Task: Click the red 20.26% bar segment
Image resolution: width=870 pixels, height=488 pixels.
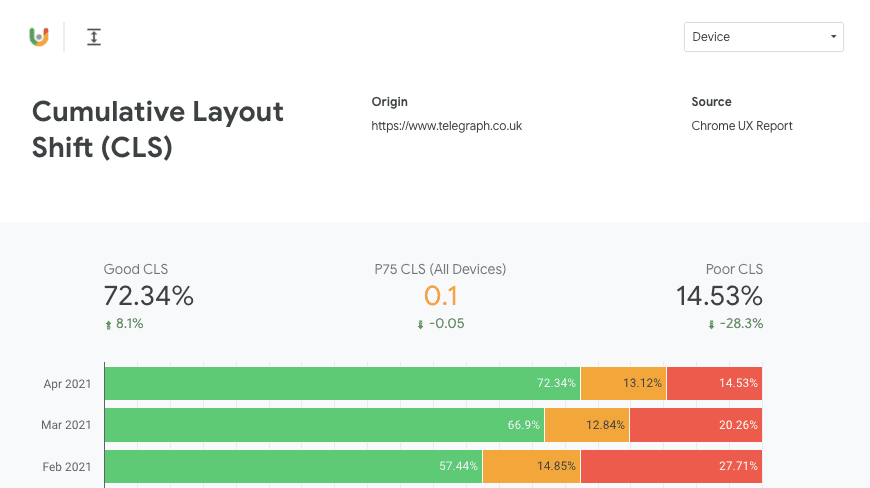Action: (695, 425)
